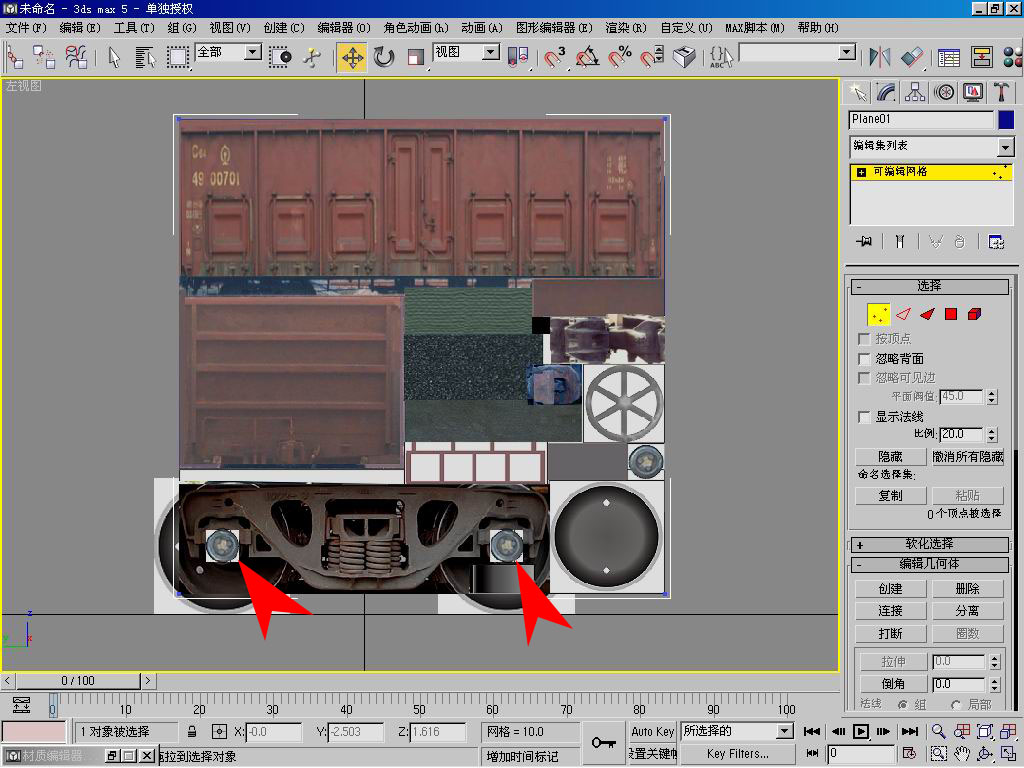This screenshot has height=768, width=1024.
Task: Open the Display panel tab
Action: (x=972, y=92)
